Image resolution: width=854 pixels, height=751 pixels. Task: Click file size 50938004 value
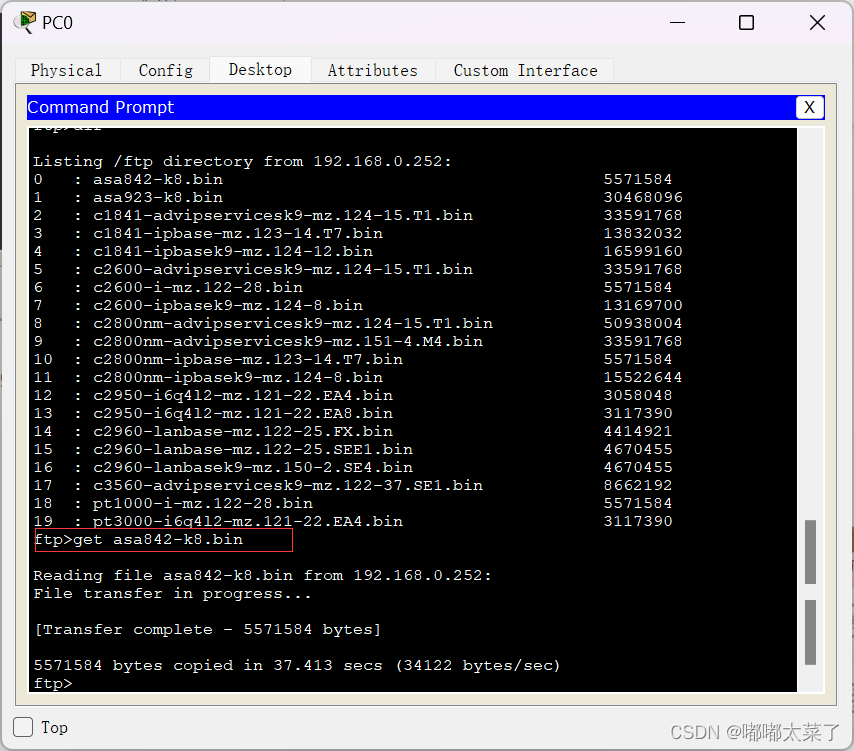tap(643, 323)
